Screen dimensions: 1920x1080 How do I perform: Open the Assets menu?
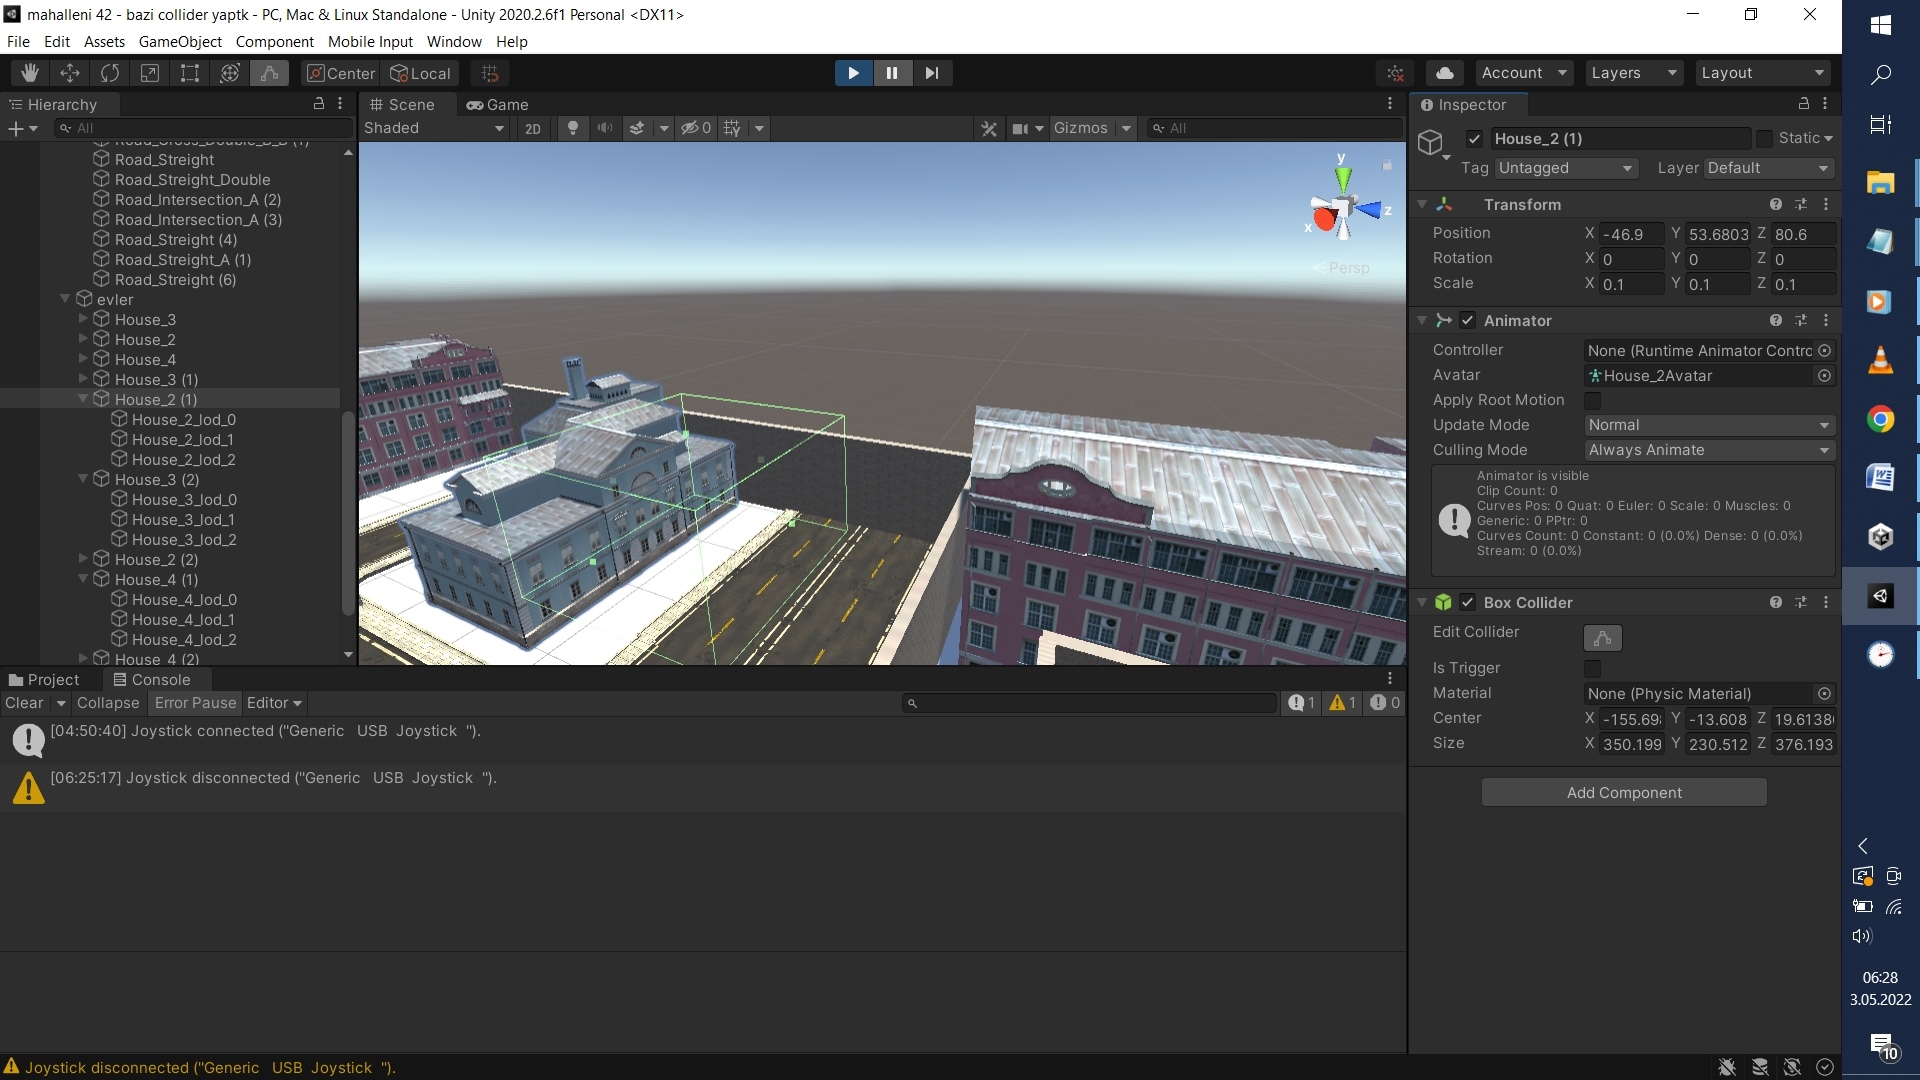tap(104, 42)
